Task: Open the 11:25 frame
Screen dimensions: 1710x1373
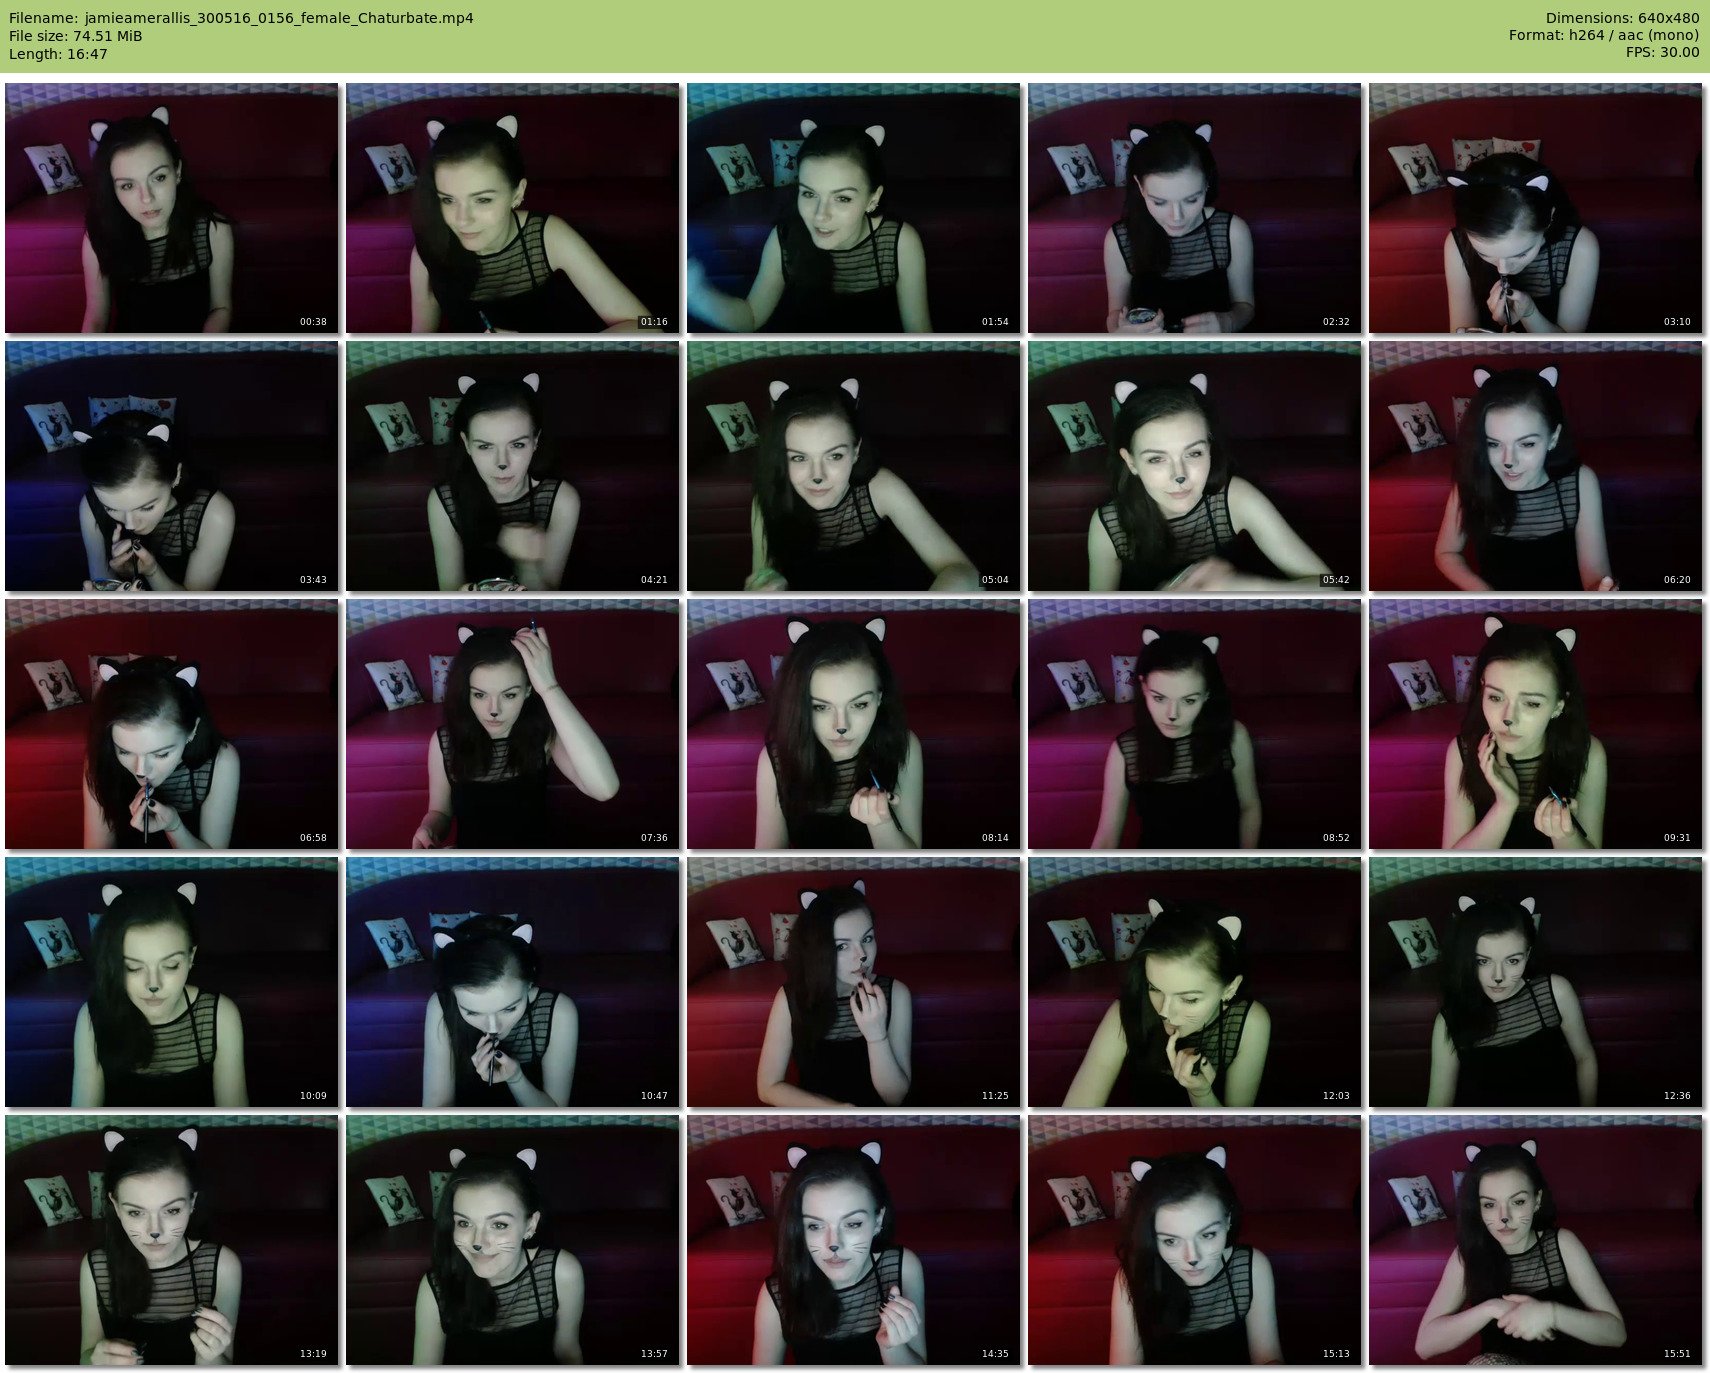Action: 854,982
